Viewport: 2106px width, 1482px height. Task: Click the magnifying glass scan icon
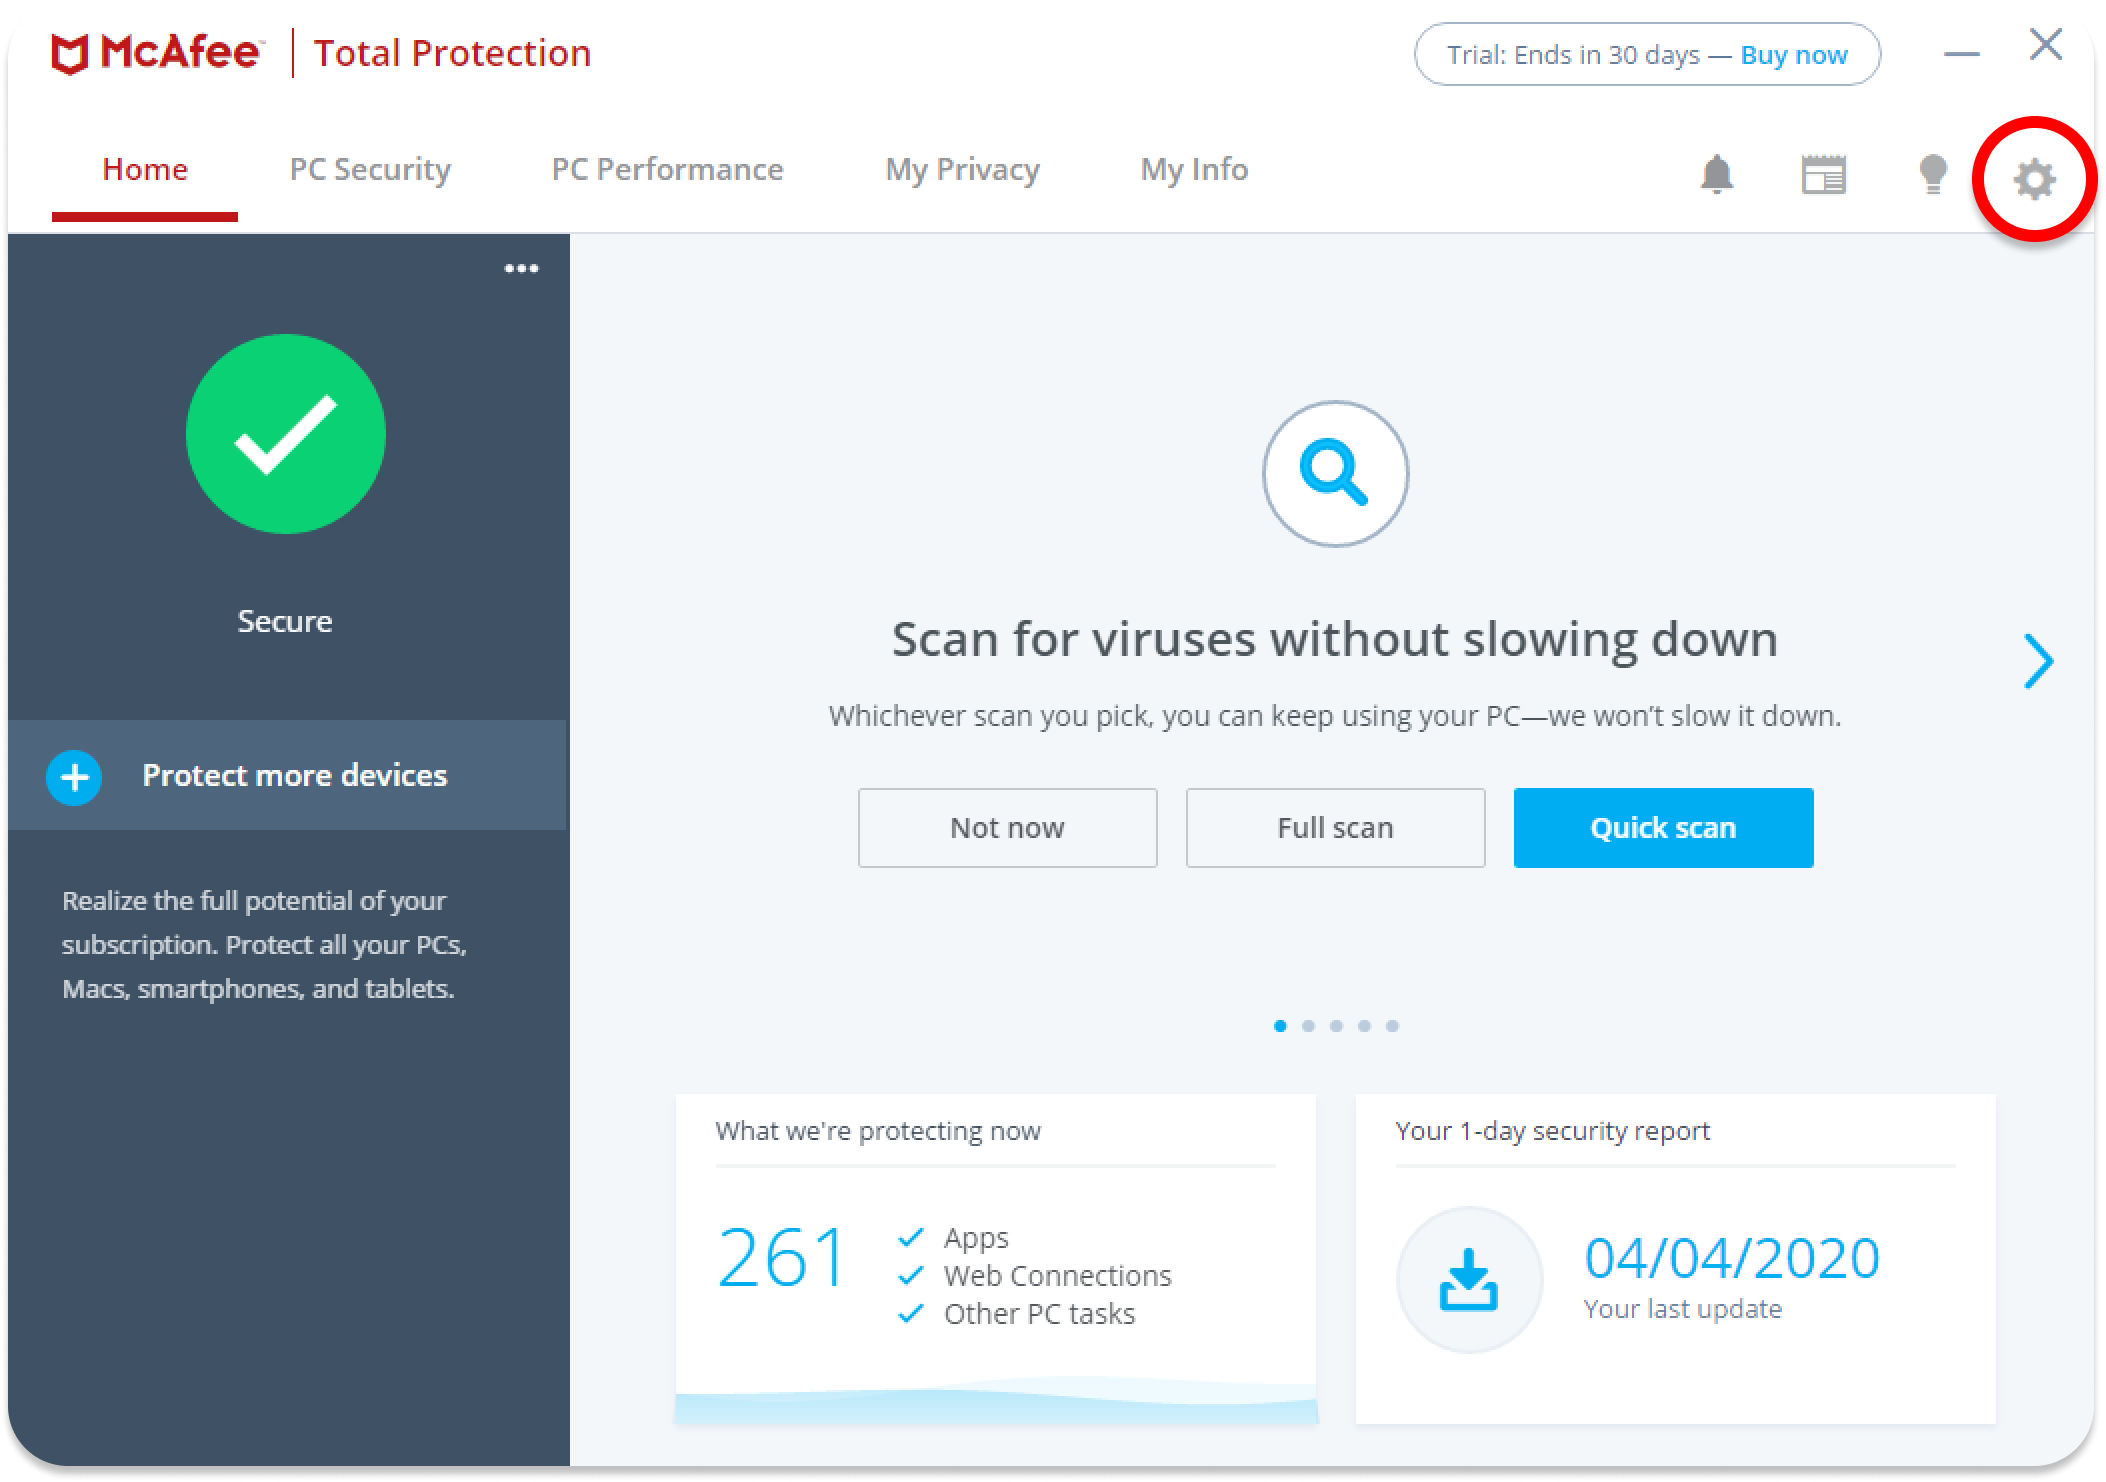point(1335,473)
